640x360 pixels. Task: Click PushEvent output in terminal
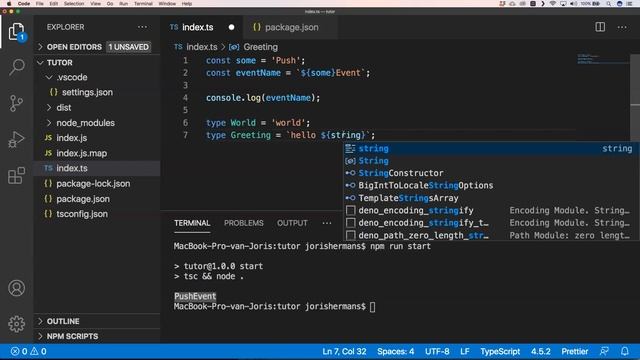tap(195, 296)
